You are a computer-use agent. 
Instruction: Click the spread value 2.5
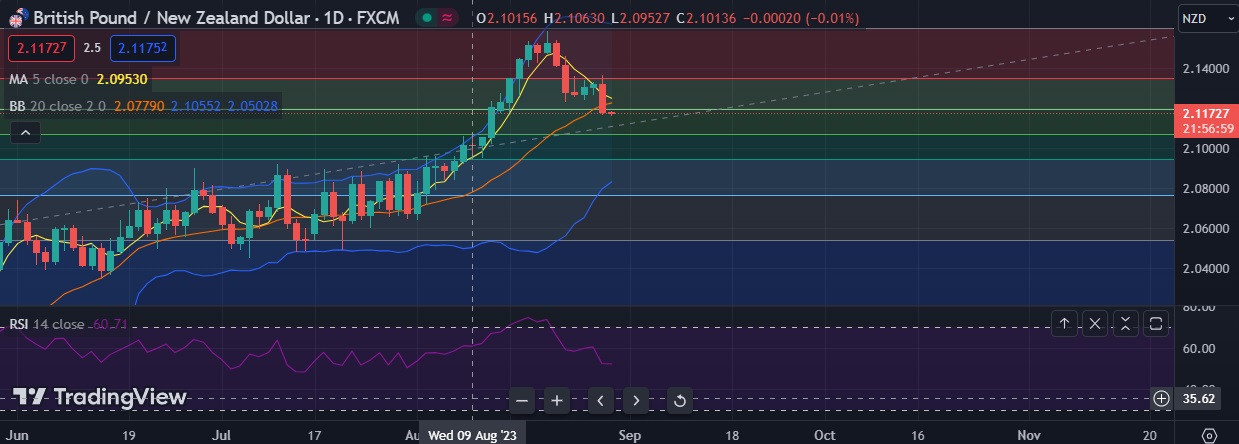(x=92, y=47)
